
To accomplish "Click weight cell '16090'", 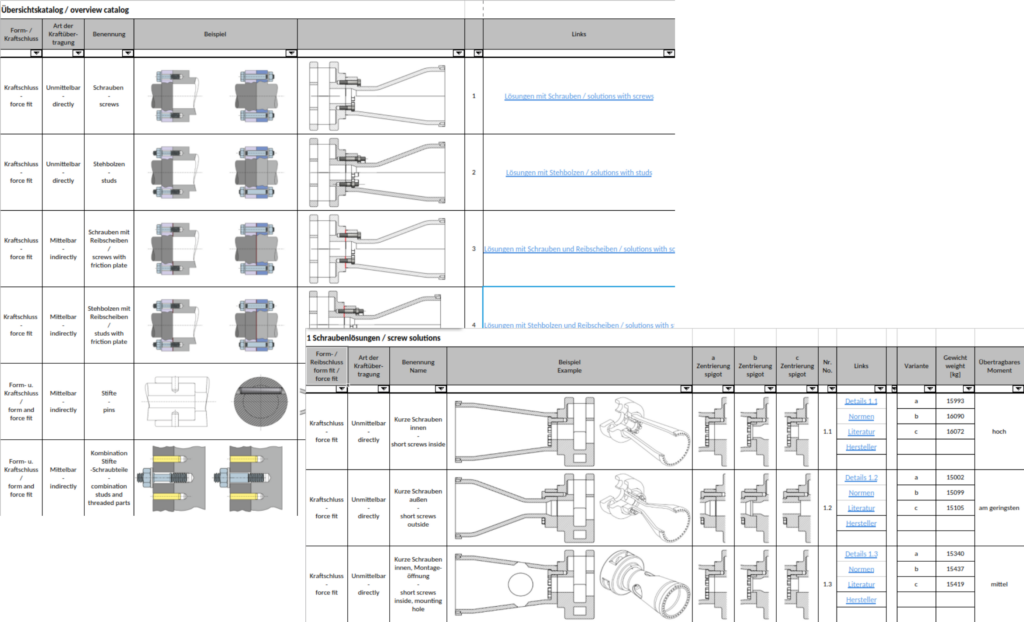I will pyautogui.click(x=955, y=416).
